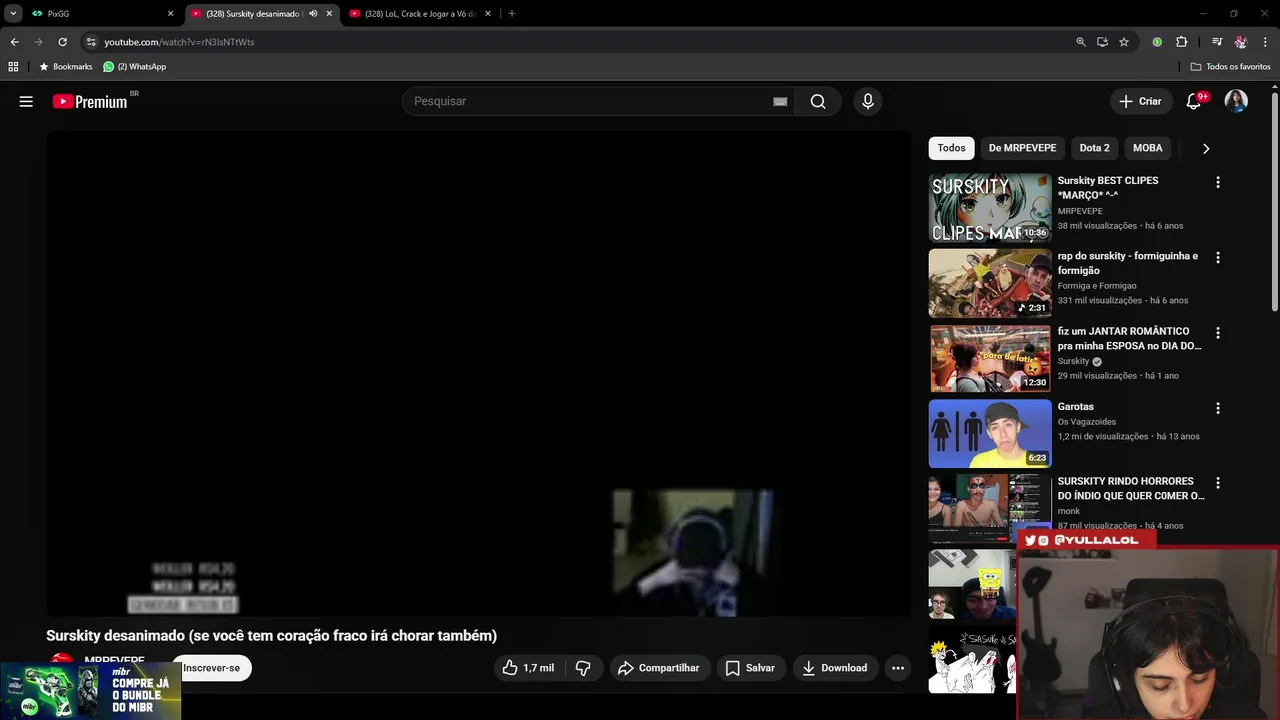
Task: View site information icon in address bar
Action: (x=91, y=42)
